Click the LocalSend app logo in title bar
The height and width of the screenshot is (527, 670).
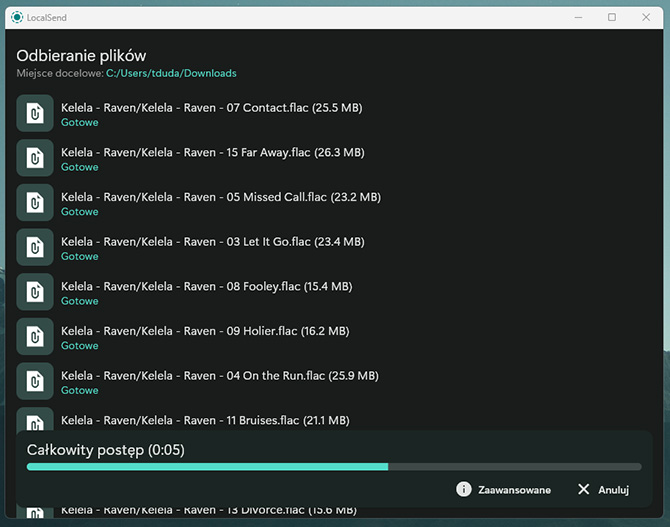click(x=17, y=18)
